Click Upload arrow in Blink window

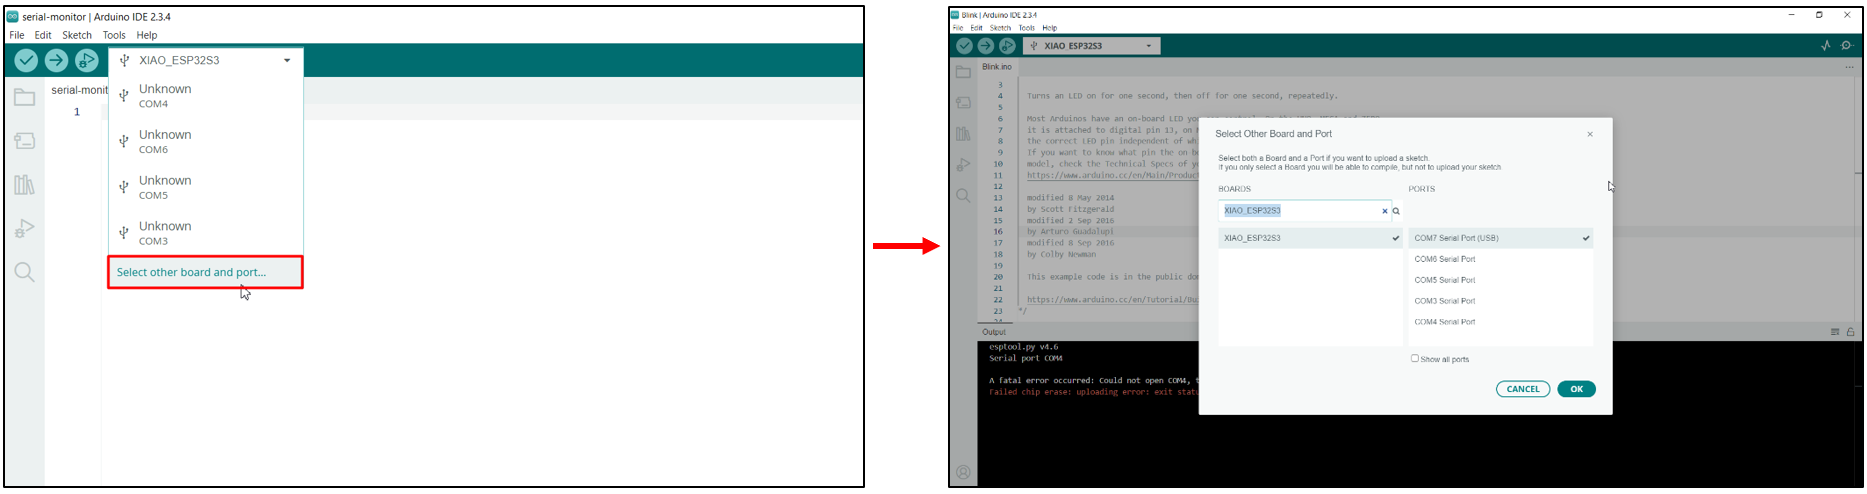(x=985, y=46)
